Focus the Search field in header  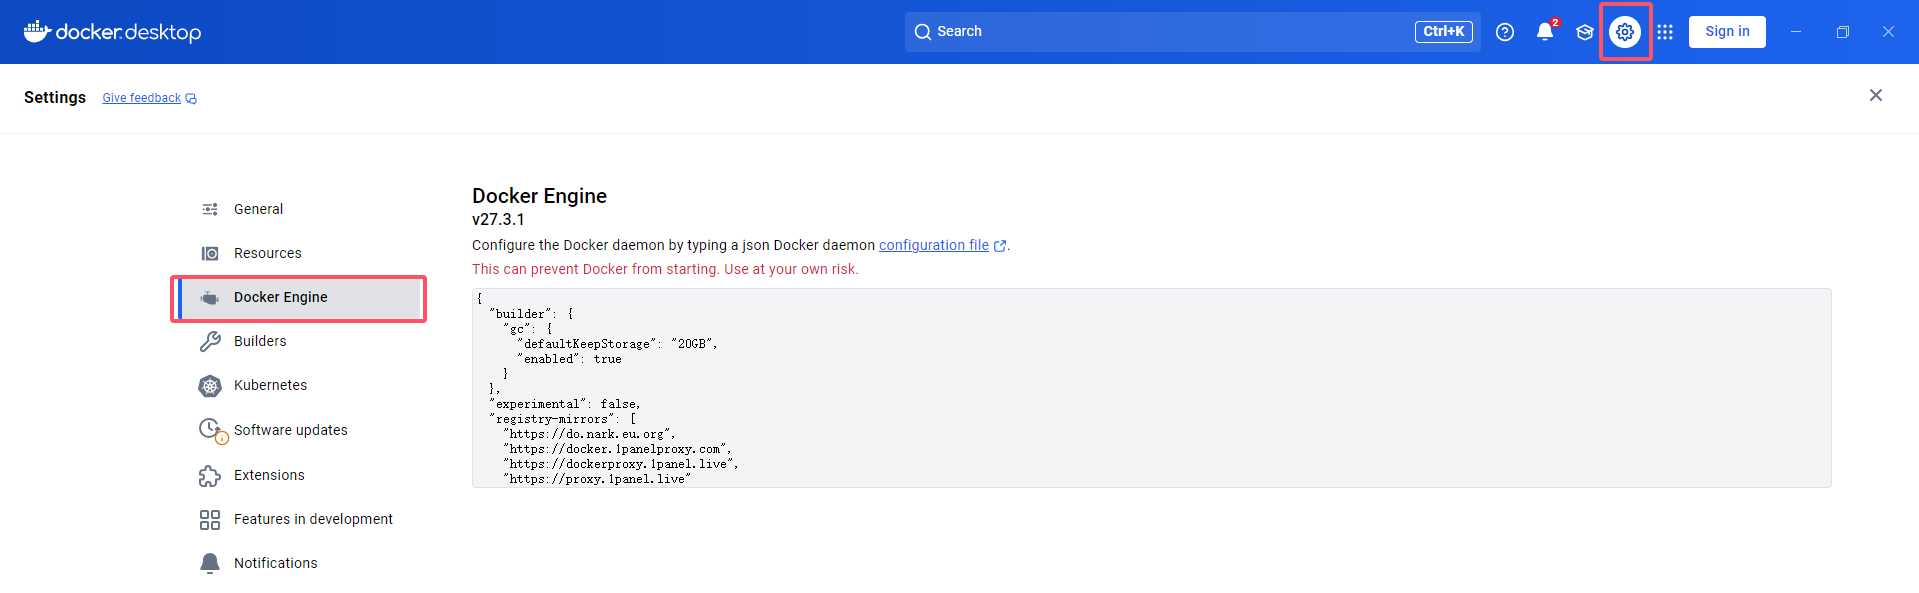coord(1192,32)
